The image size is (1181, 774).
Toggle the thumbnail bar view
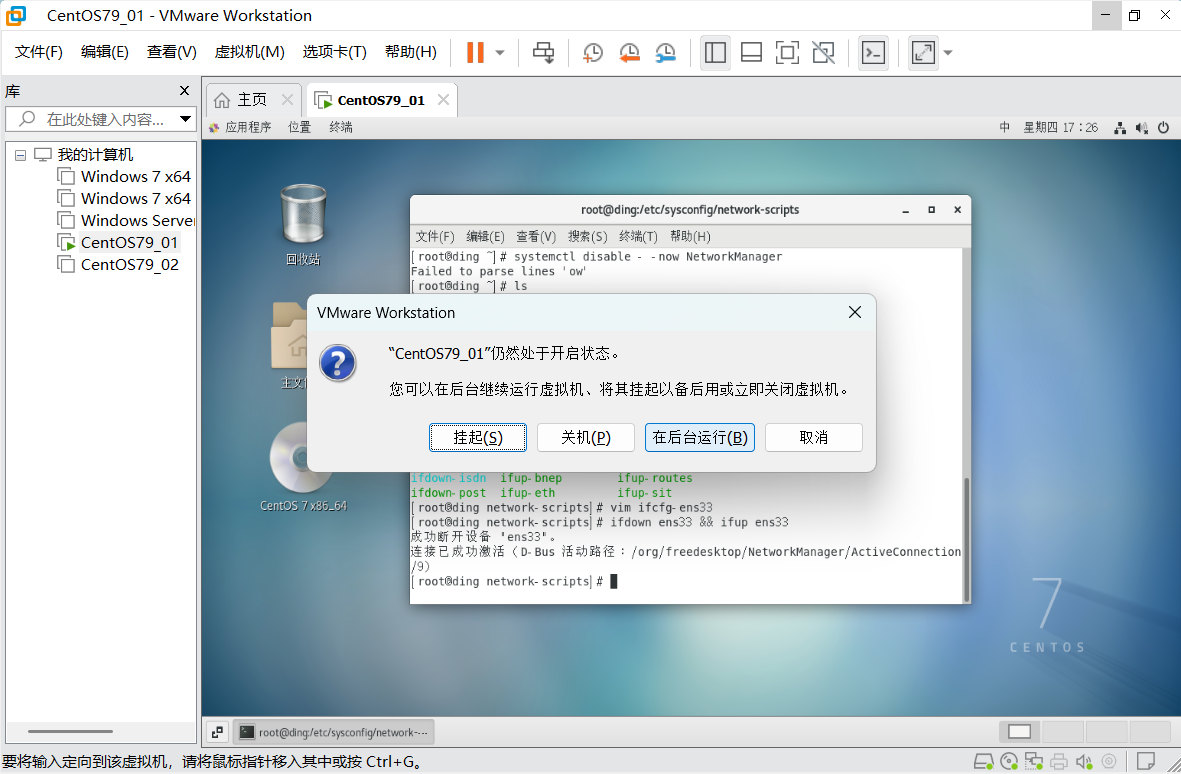751,53
